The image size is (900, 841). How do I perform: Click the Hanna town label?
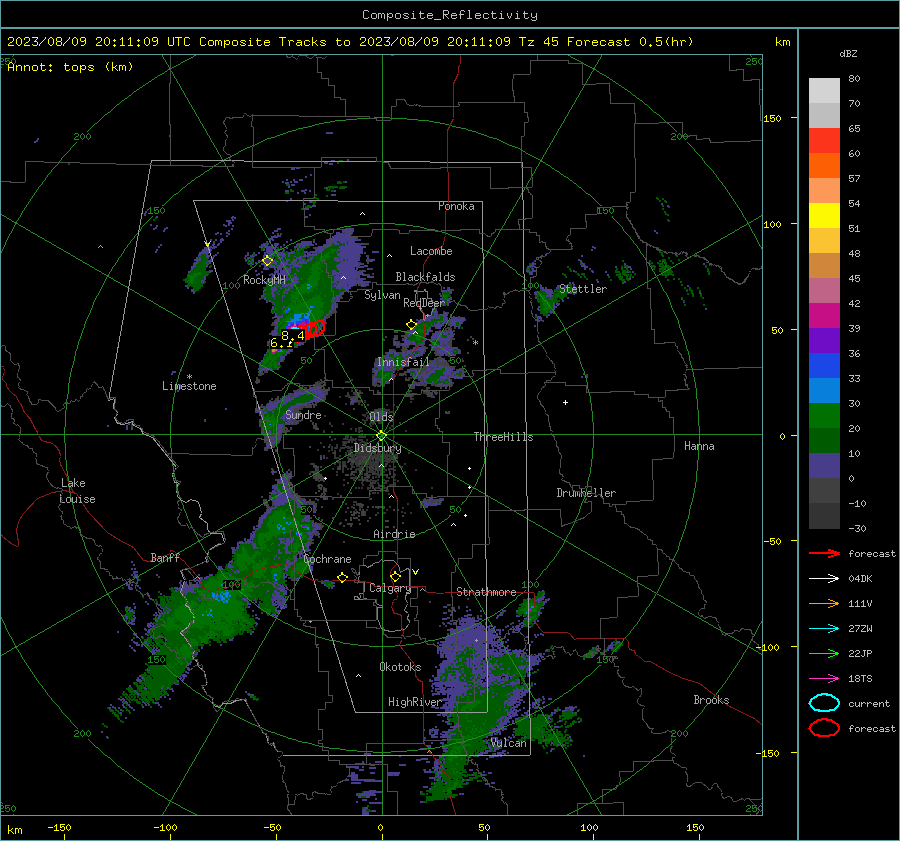[x=699, y=446]
